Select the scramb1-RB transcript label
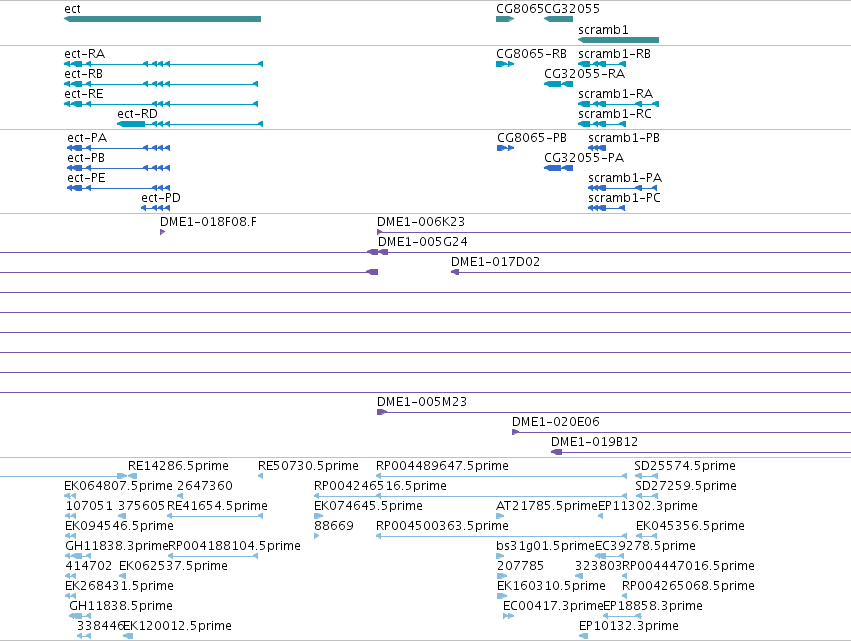Image resolution: width=851 pixels, height=641 pixels. pos(614,54)
